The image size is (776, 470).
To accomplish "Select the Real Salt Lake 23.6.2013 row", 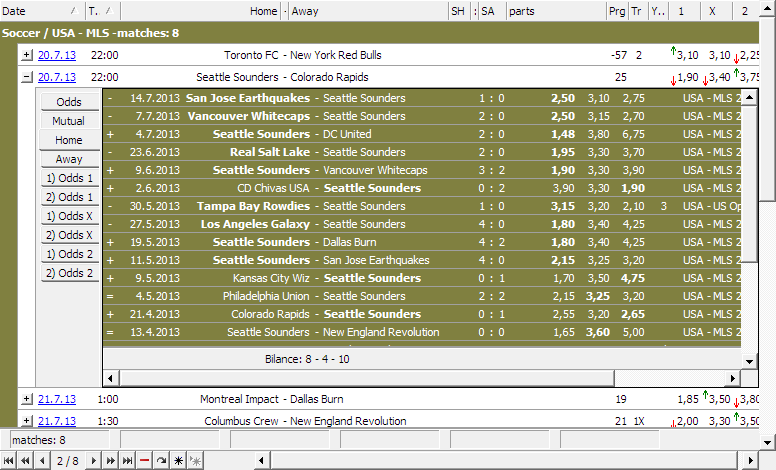I will click(422, 152).
